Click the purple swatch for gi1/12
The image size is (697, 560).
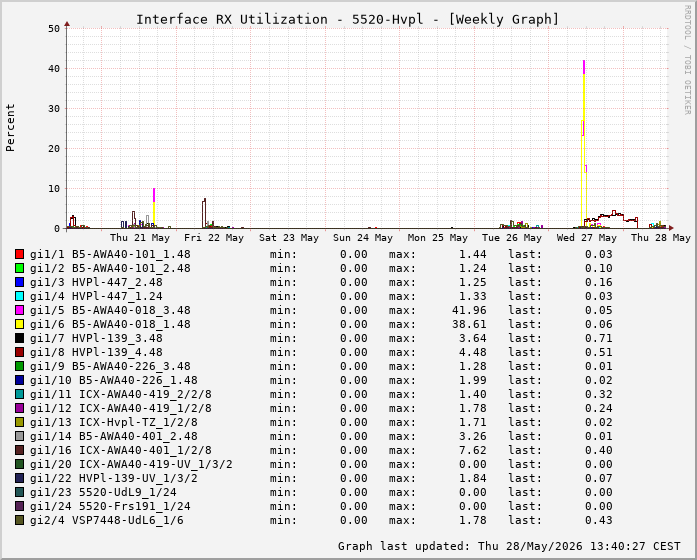click(x=19, y=408)
